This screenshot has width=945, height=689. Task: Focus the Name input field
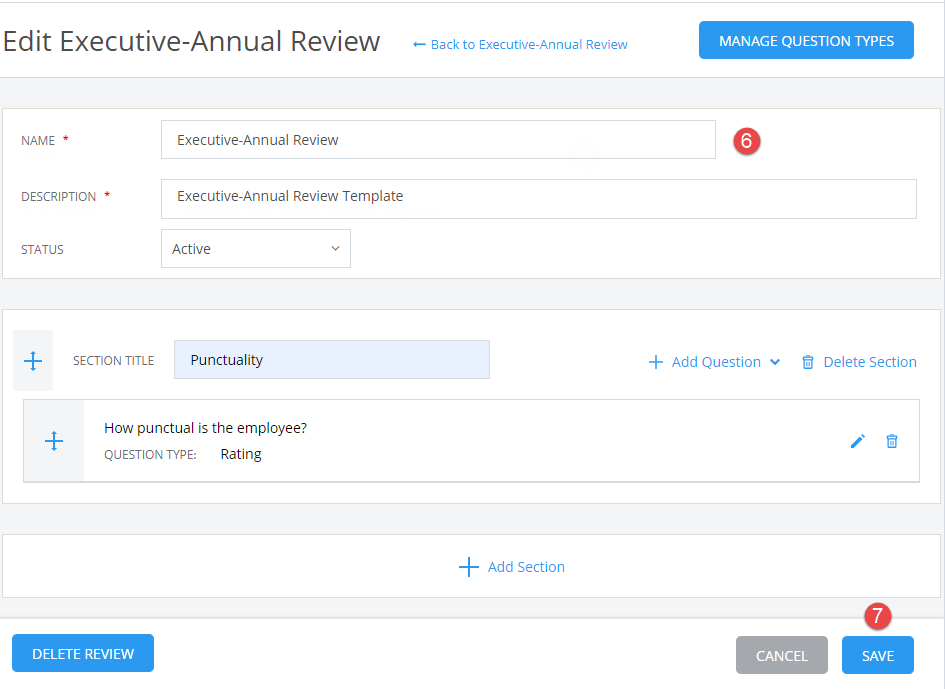438,140
